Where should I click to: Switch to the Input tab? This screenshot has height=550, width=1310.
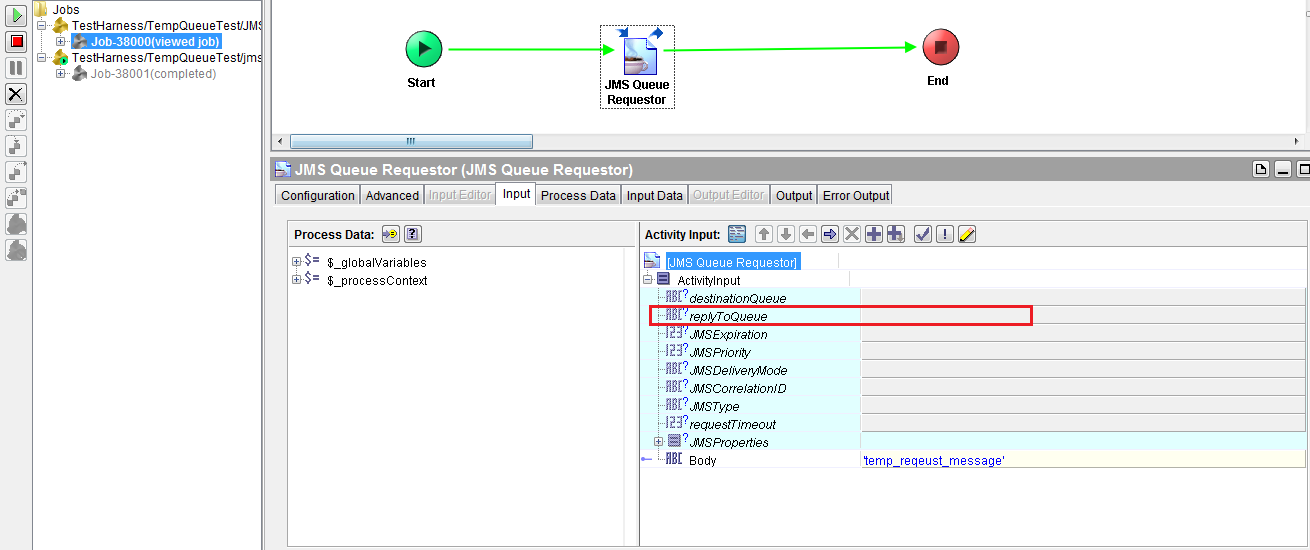coord(516,194)
